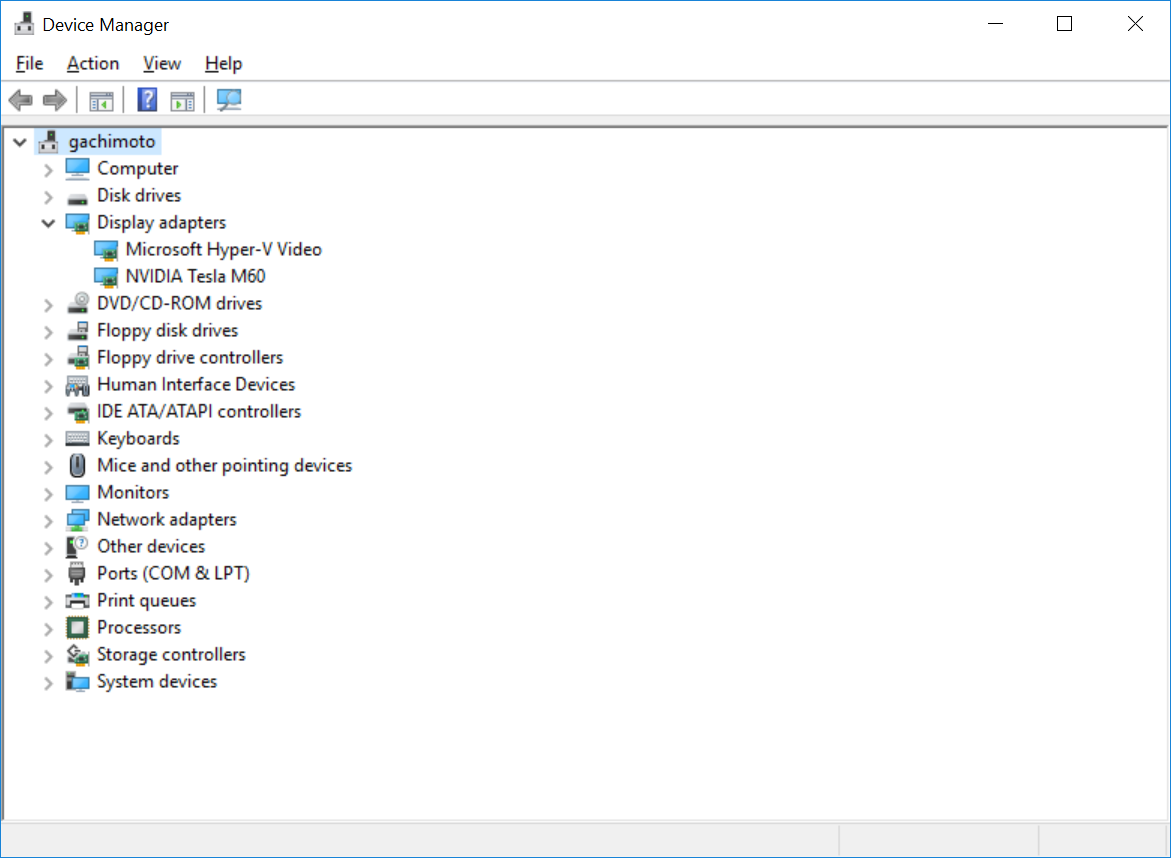Collapse the Display adapters category

tap(48, 223)
